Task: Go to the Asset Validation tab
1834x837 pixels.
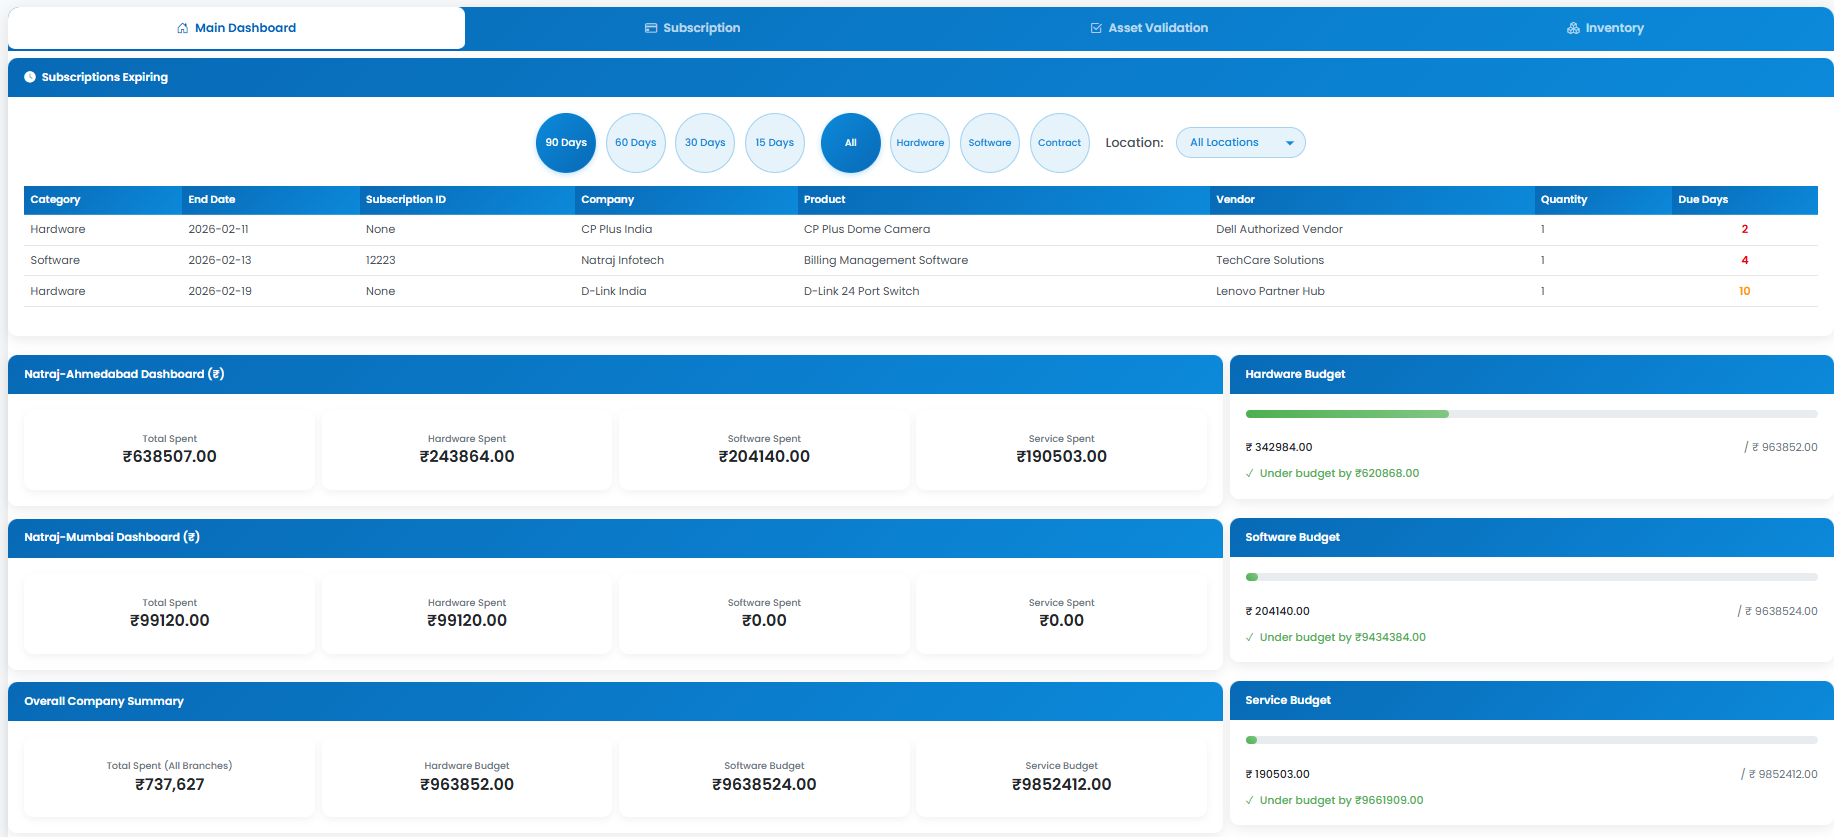Action: 1149,28
